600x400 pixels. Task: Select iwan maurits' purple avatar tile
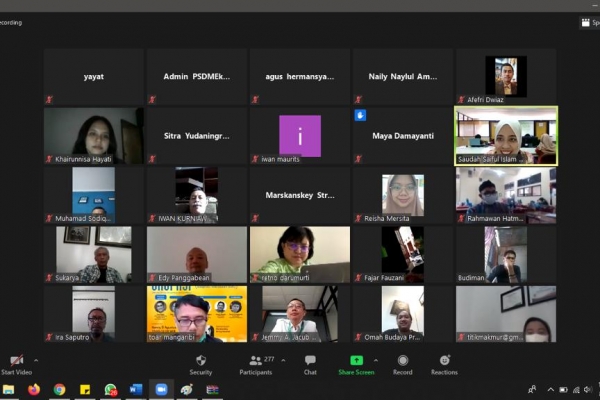click(x=300, y=136)
